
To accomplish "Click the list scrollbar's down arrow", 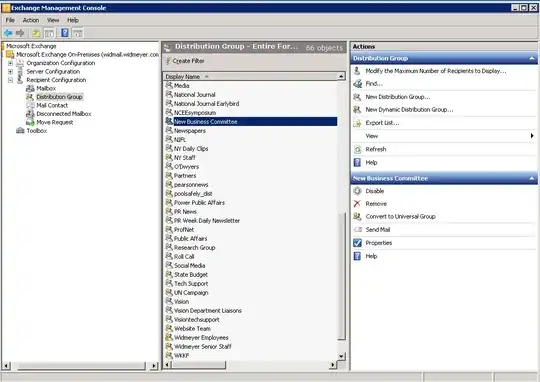I will click(341, 356).
